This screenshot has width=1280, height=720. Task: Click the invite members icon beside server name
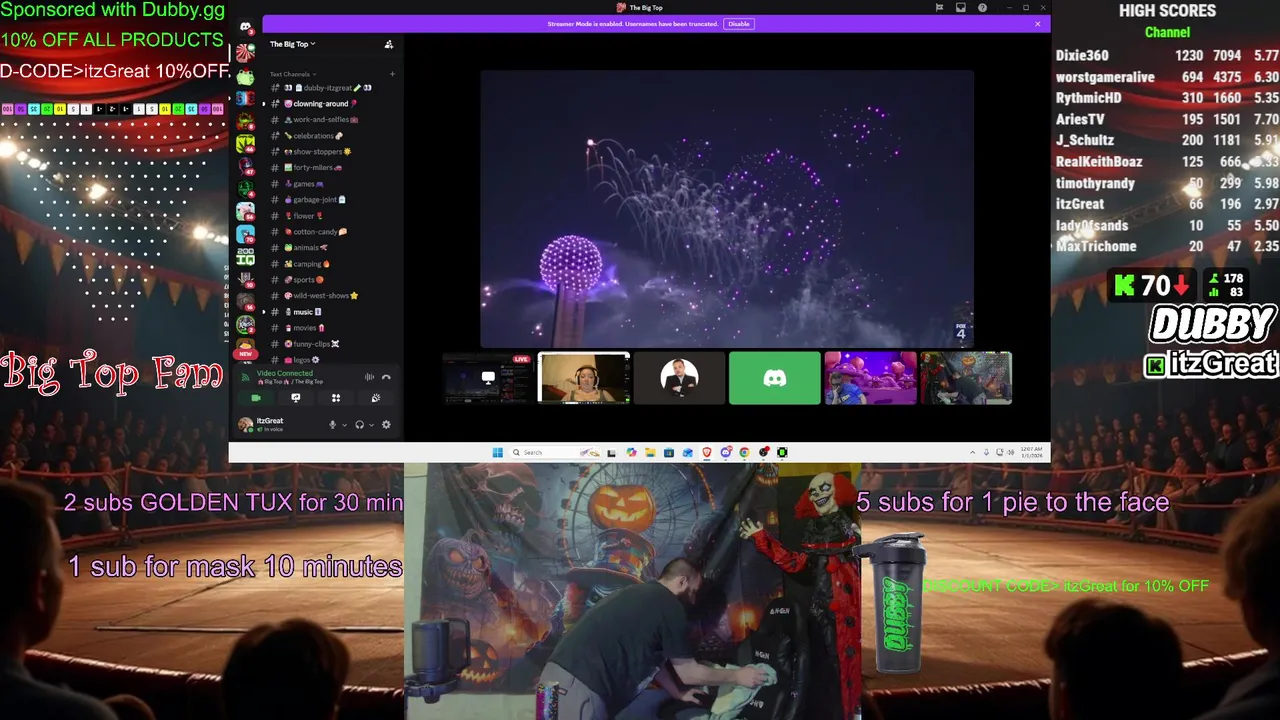tap(389, 44)
